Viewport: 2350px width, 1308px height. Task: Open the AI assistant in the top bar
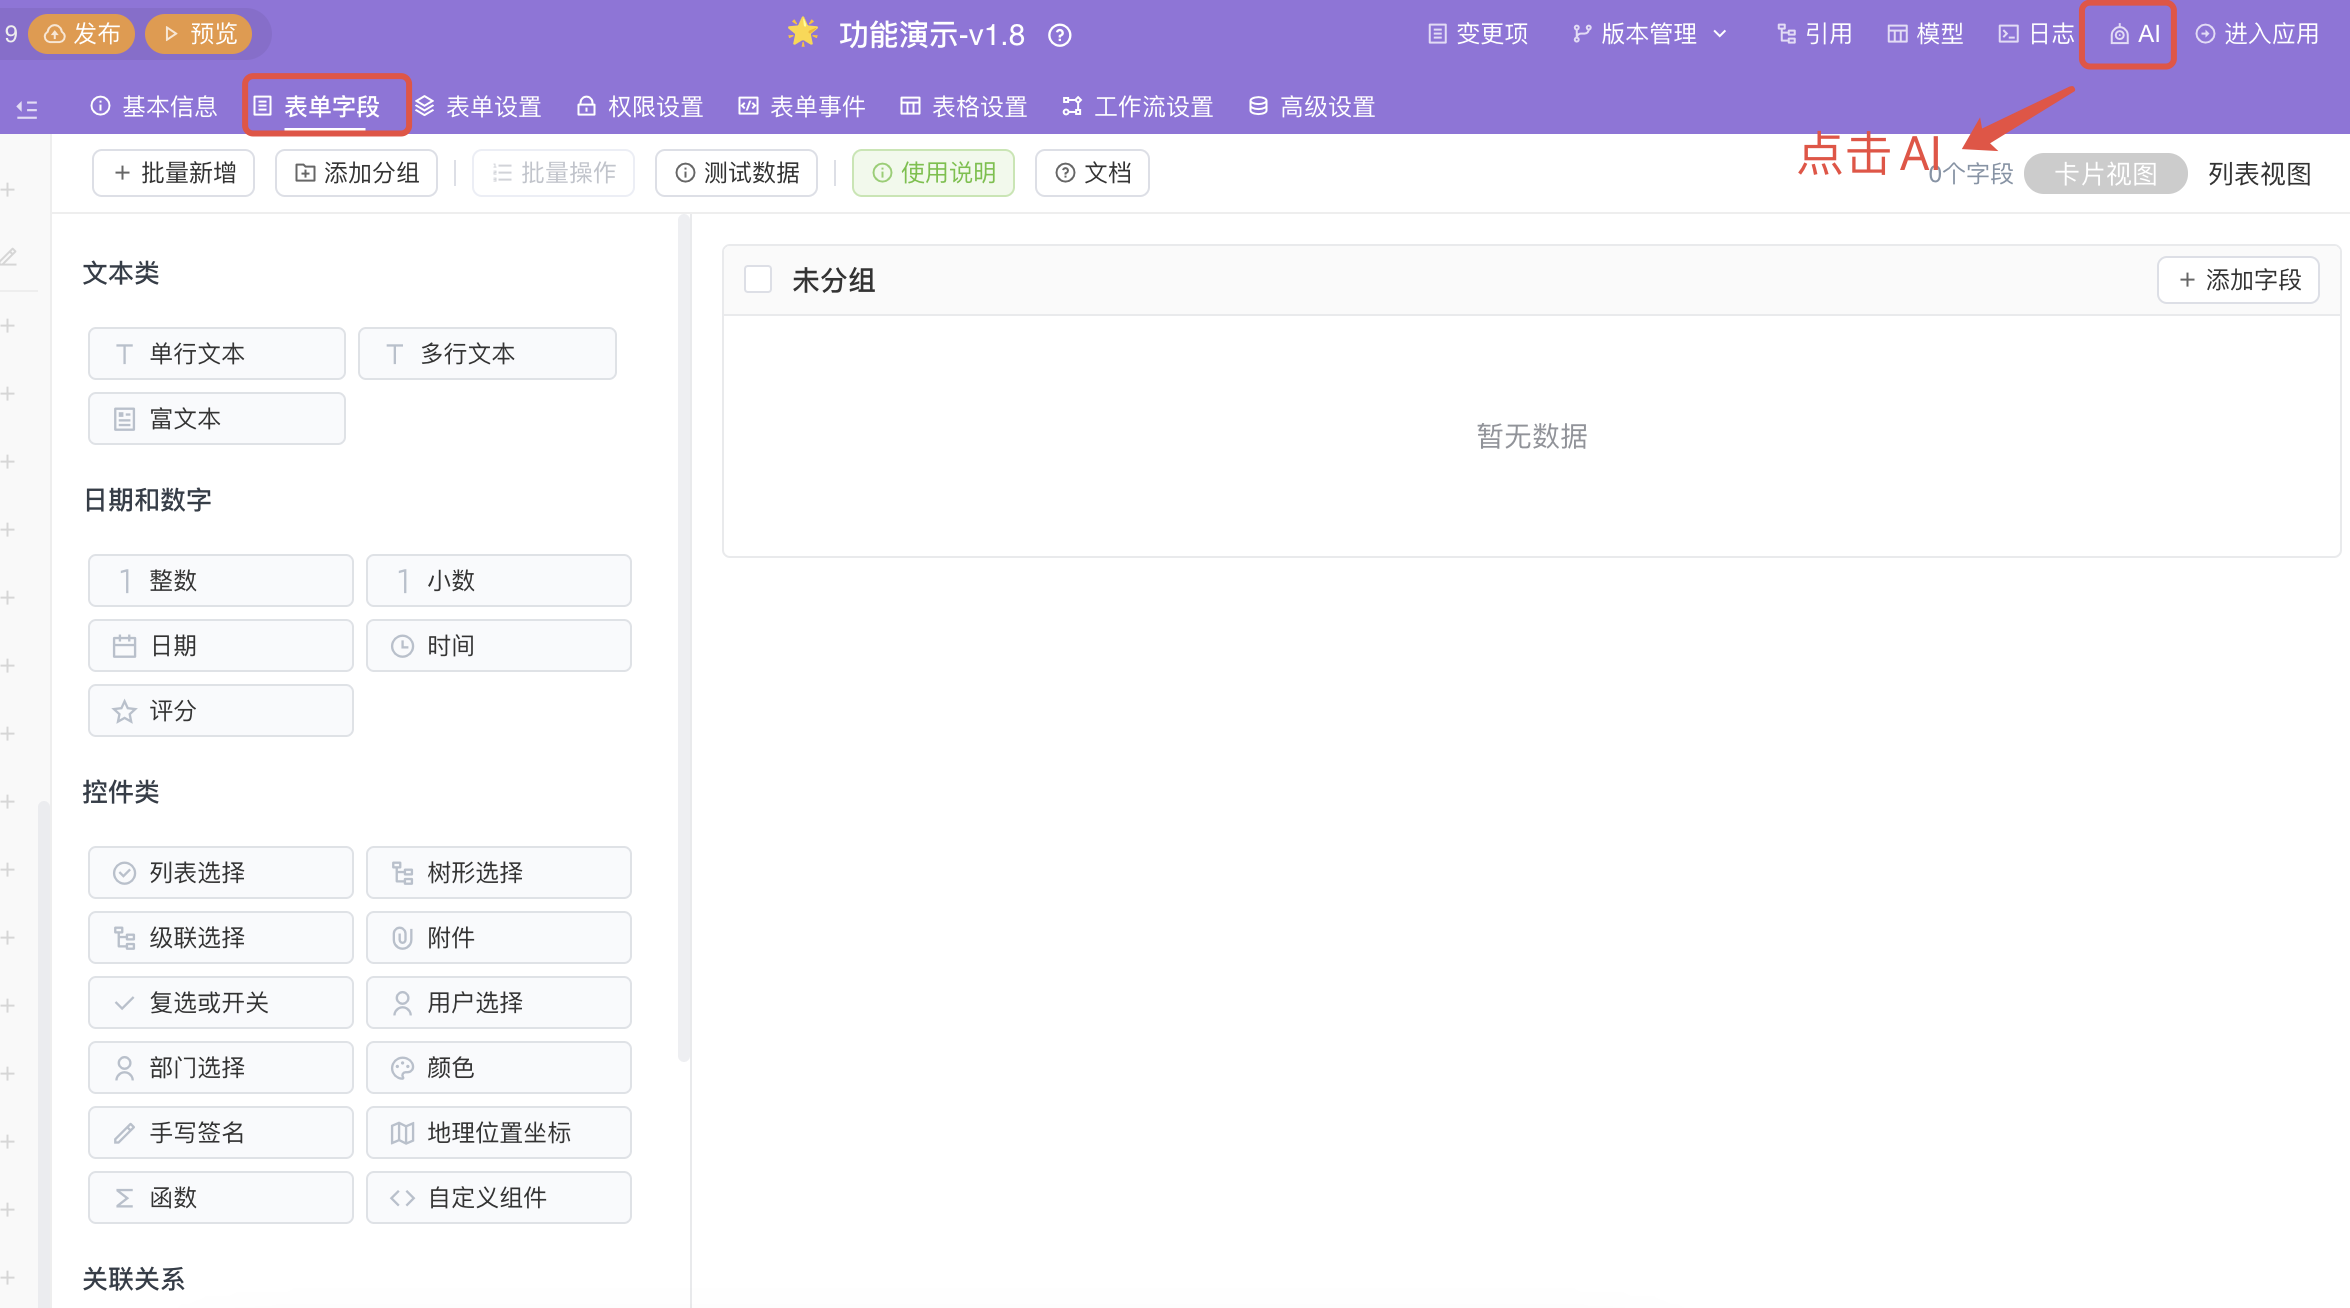[2134, 34]
